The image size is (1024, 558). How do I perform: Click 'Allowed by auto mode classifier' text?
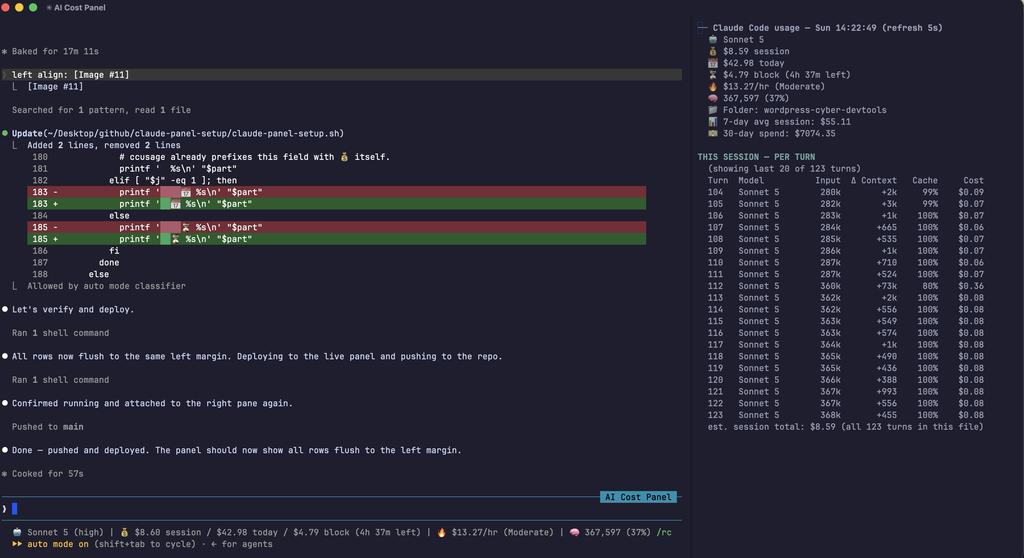click(x=106, y=286)
